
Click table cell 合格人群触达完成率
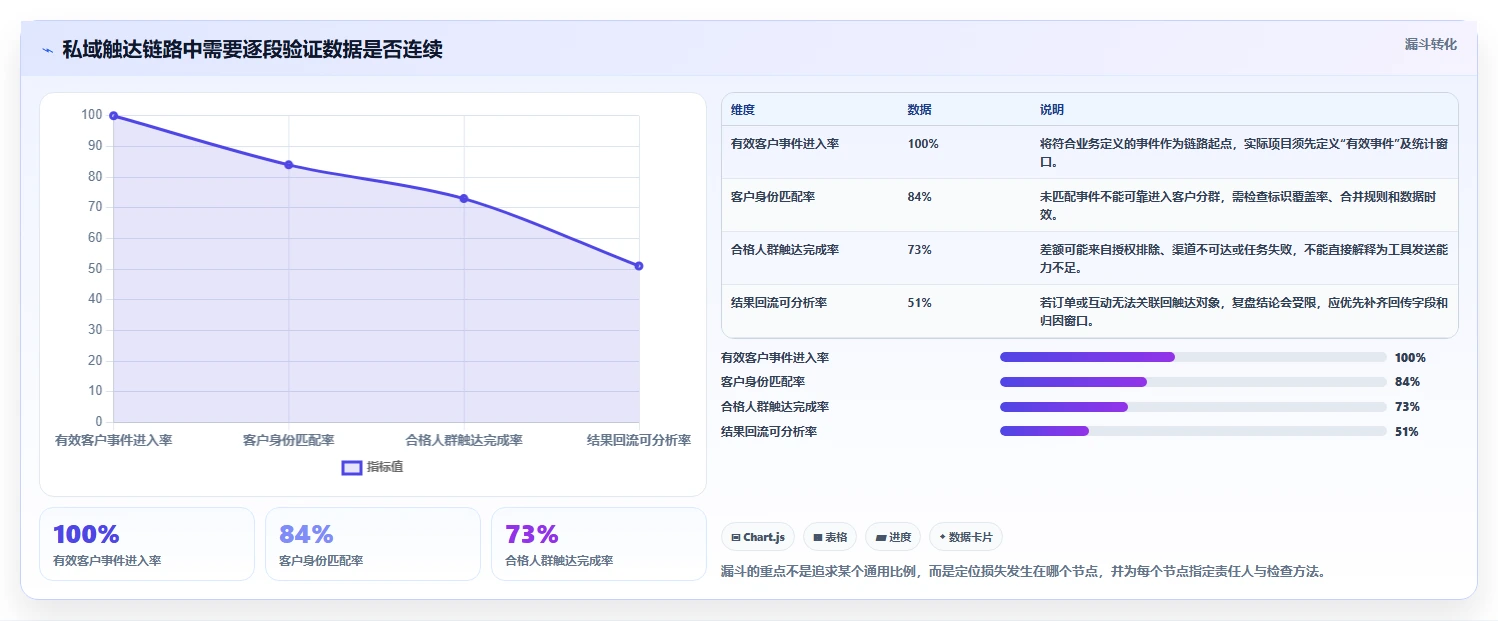(x=785, y=250)
